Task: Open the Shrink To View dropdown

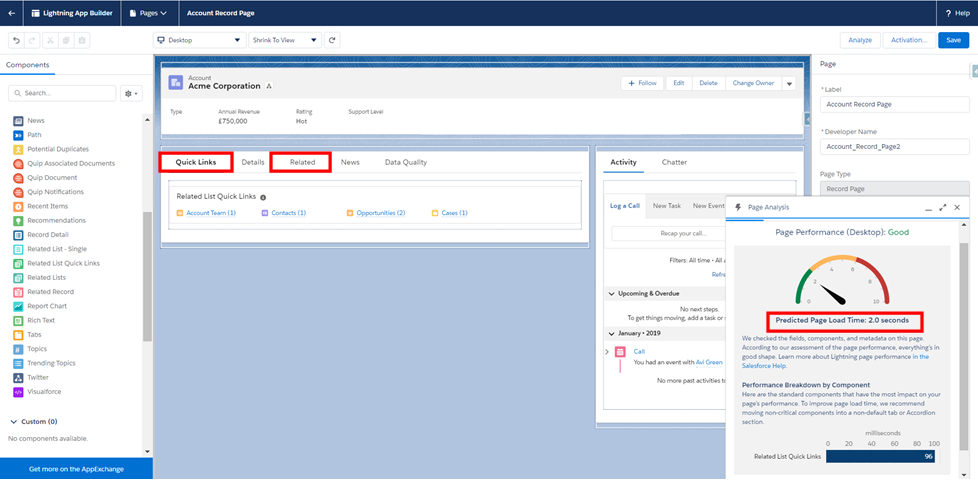Action: click(285, 40)
